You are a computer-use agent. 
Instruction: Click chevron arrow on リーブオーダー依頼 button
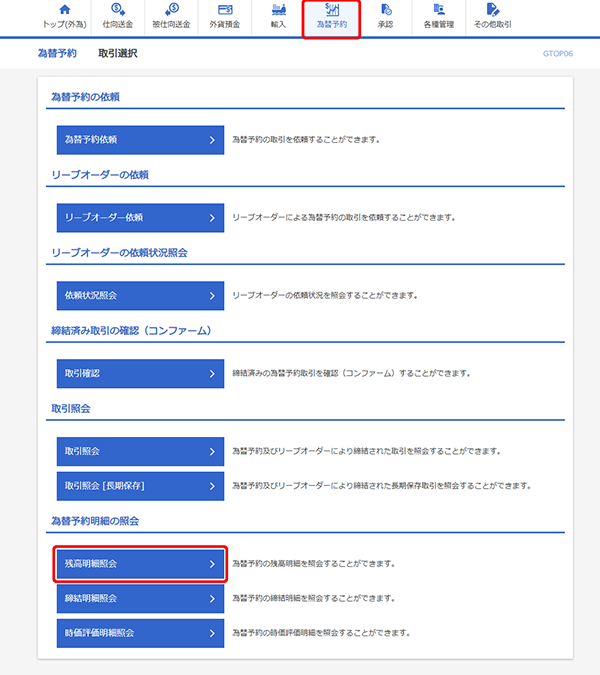point(212,218)
